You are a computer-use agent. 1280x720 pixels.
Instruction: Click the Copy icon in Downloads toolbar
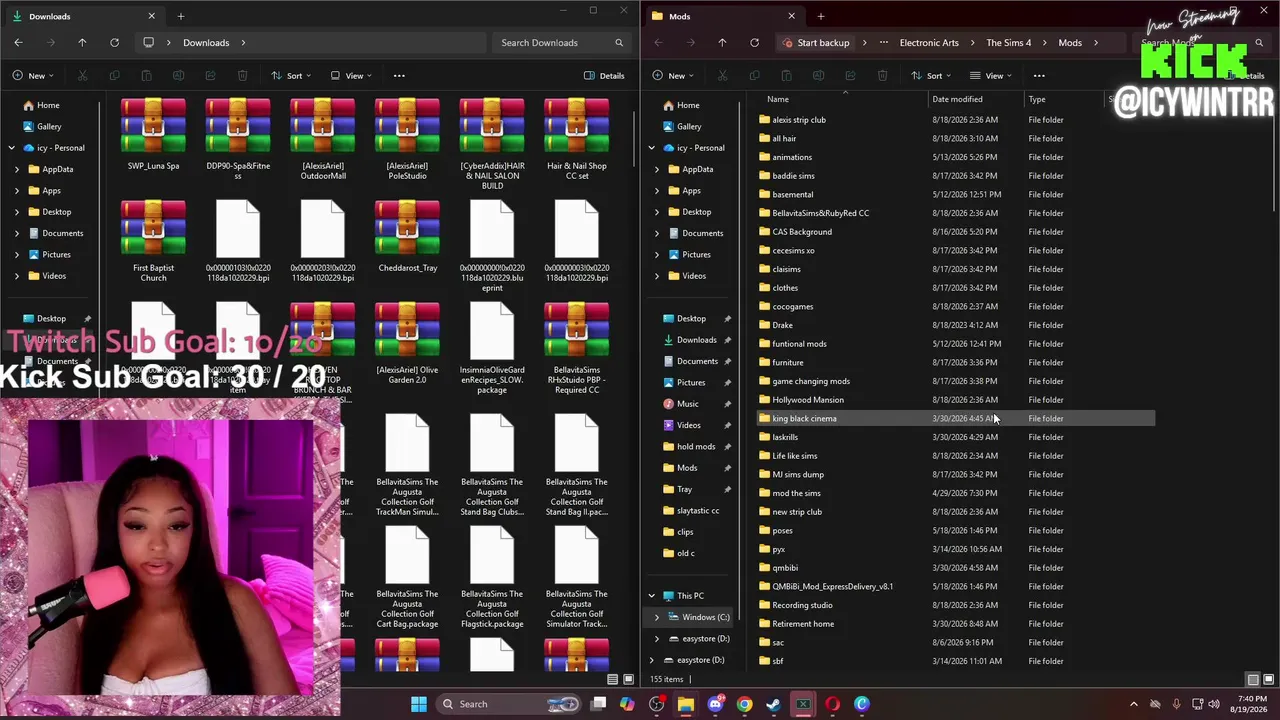[x=114, y=76]
